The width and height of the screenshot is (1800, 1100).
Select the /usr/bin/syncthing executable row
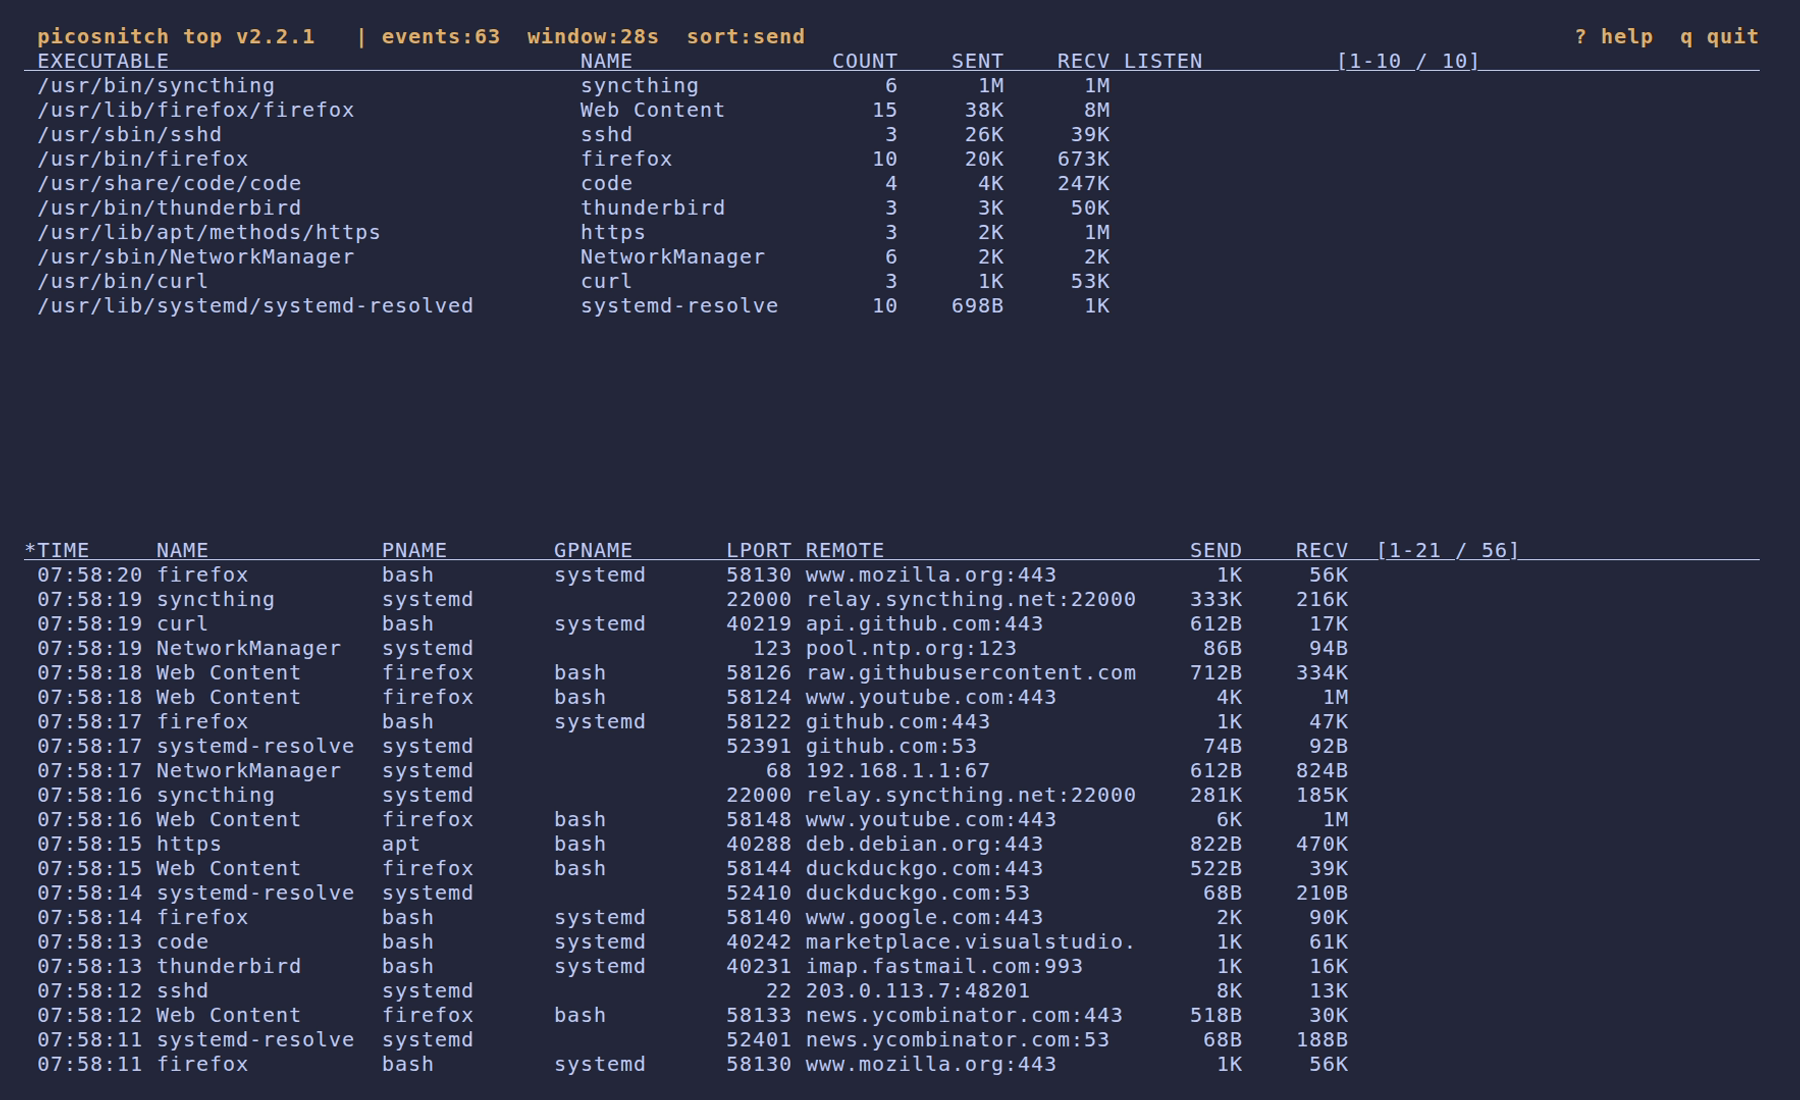pyautogui.click(x=892, y=86)
